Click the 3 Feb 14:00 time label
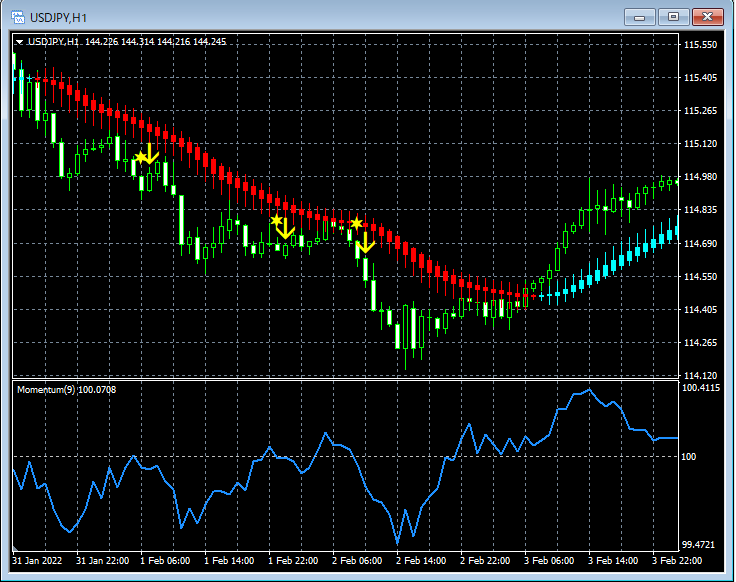This screenshot has width=736, height=582. pyautogui.click(x=613, y=561)
